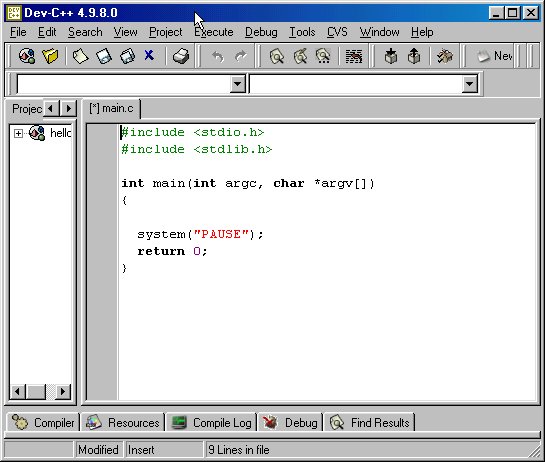
Task: Switch to the Find Results tab
Action: 369,423
